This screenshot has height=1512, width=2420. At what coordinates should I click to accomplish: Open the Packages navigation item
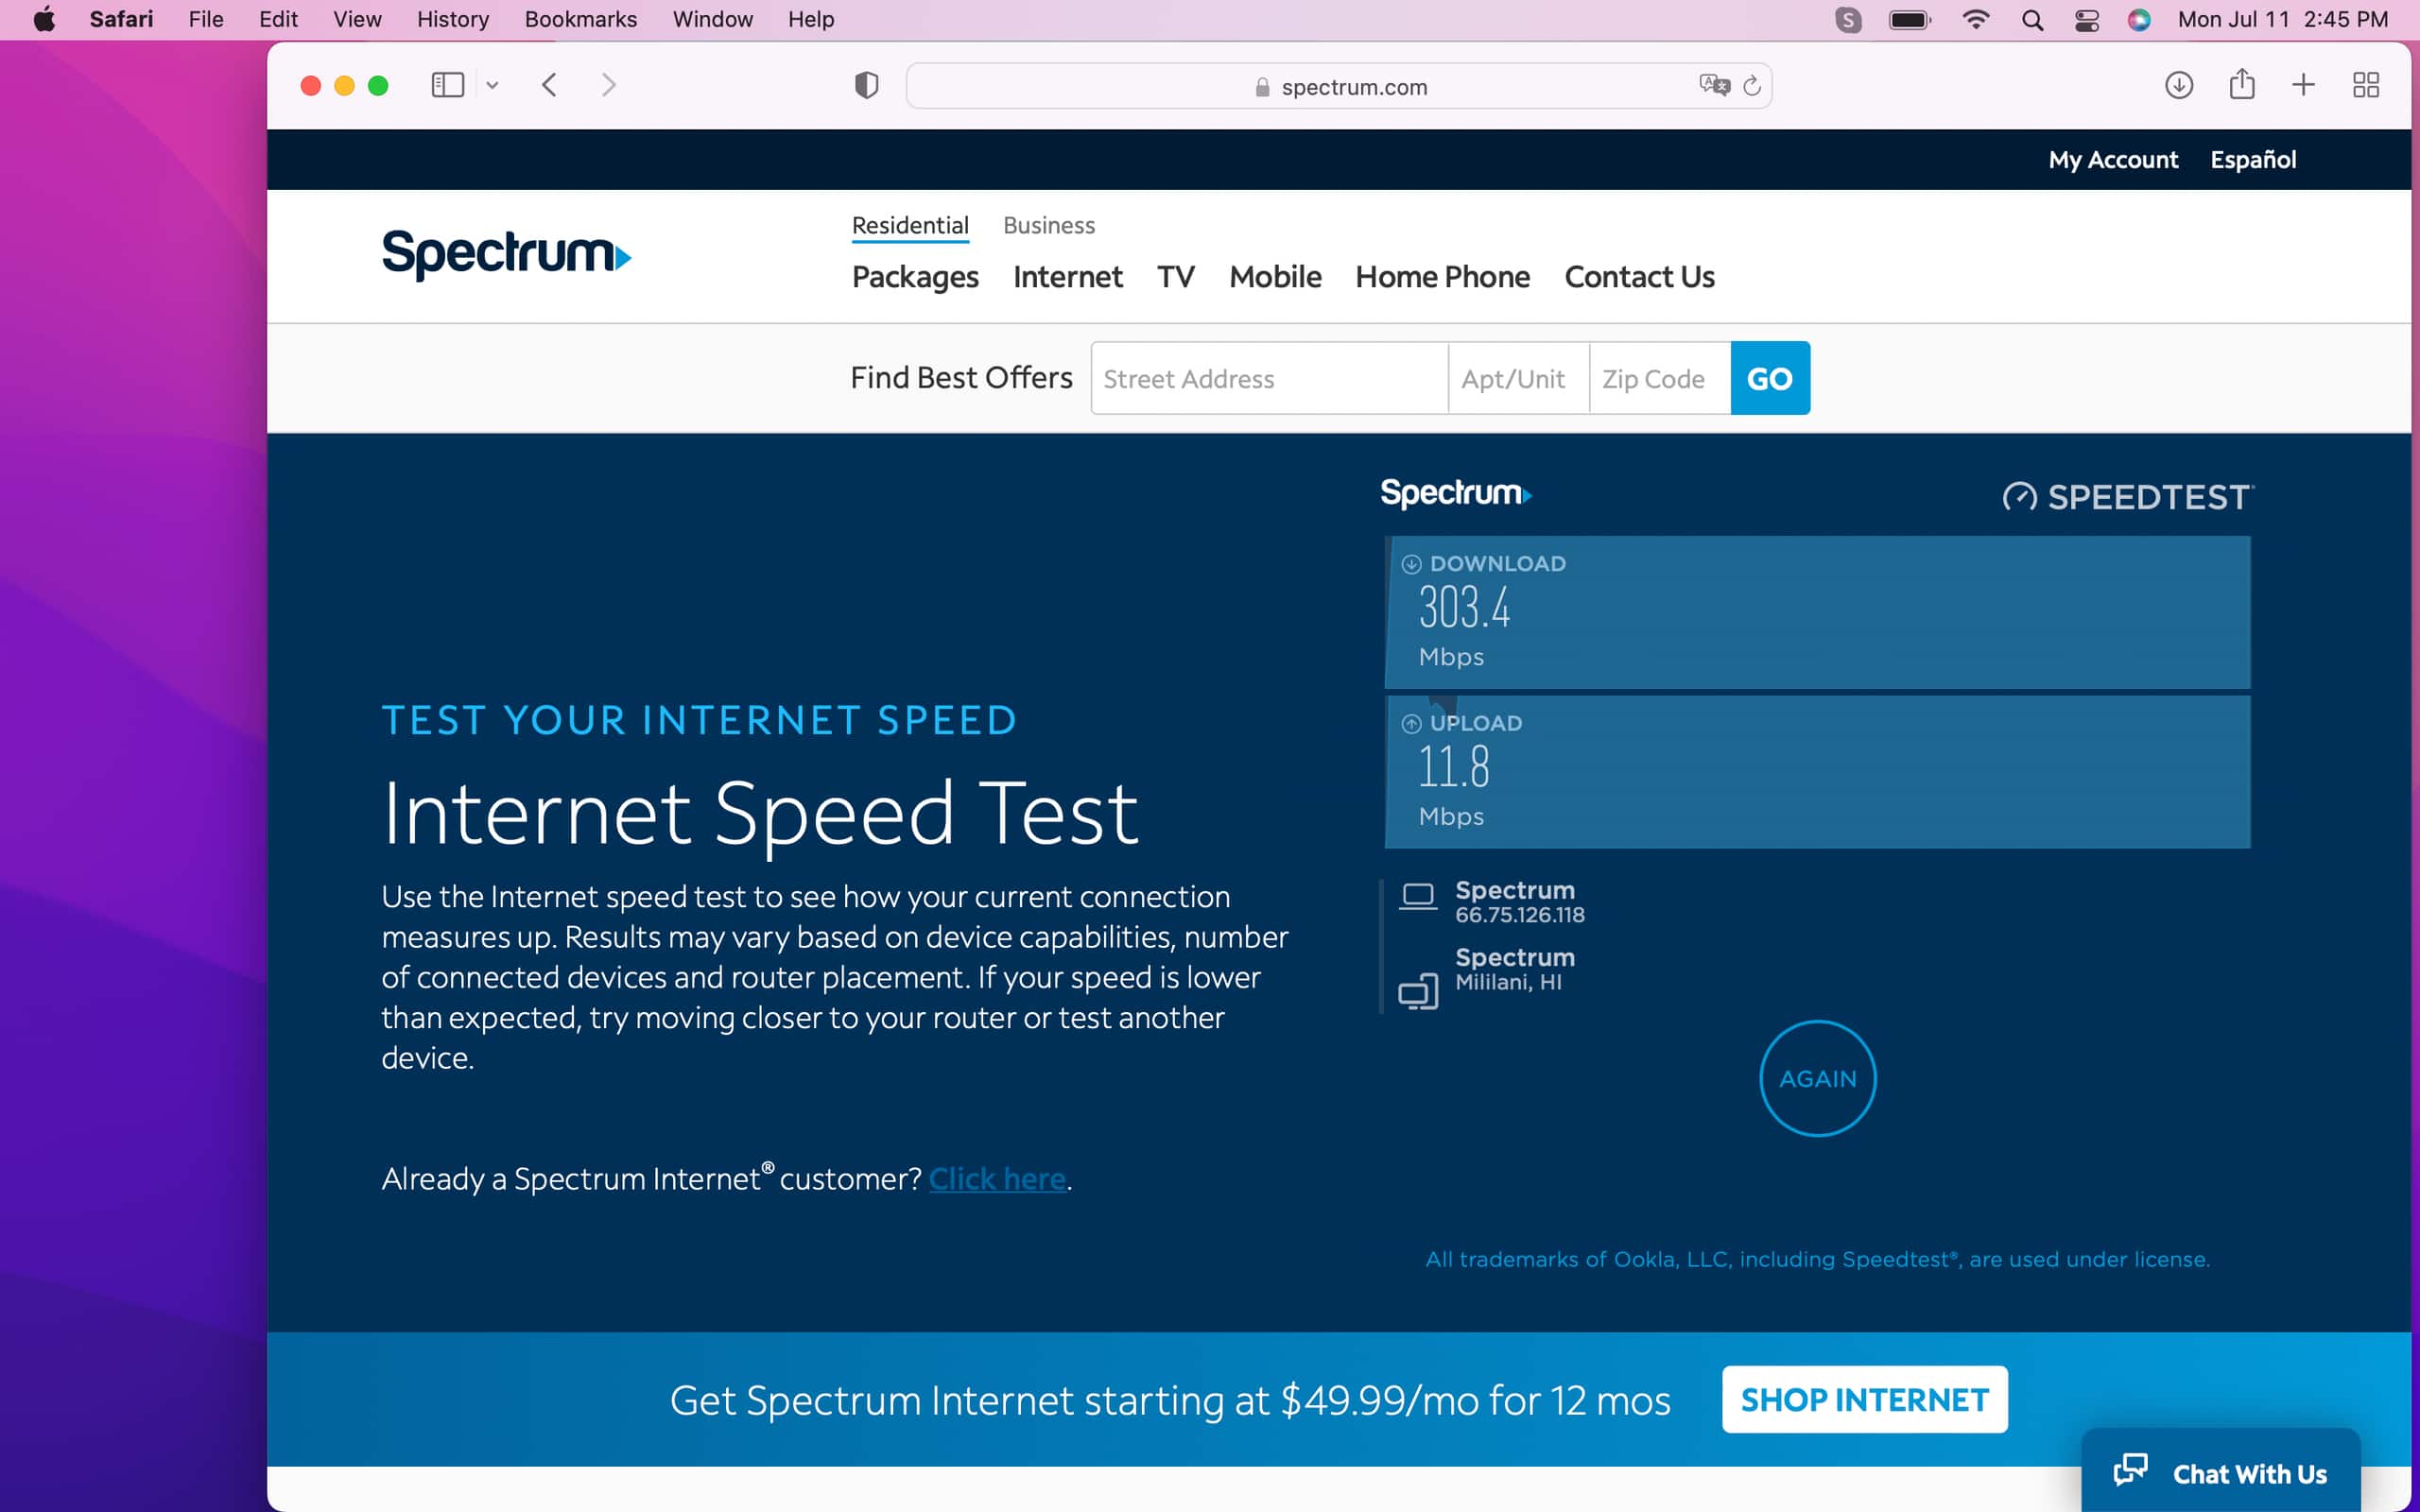[x=915, y=277]
